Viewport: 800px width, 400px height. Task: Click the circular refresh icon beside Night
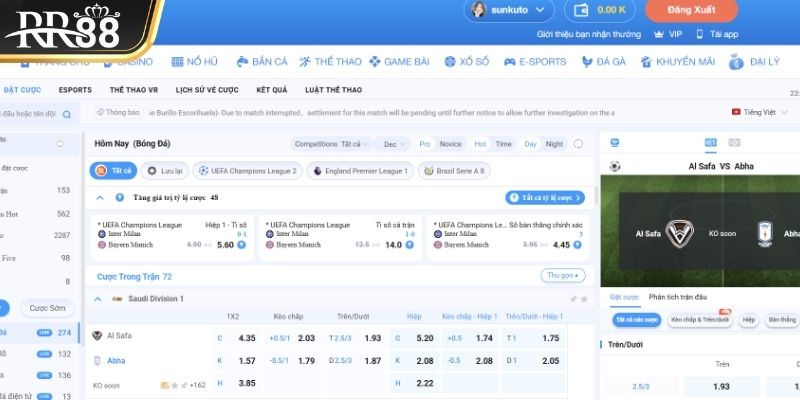pyautogui.click(x=578, y=144)
